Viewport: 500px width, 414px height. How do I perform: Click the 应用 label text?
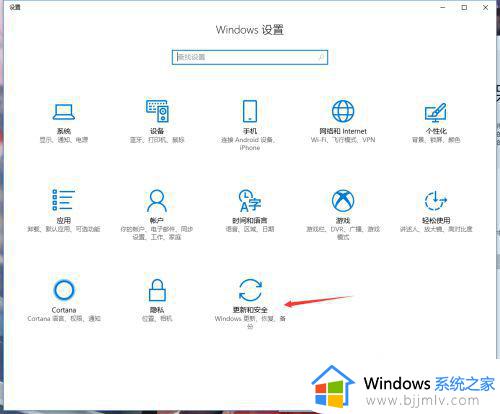64,220
